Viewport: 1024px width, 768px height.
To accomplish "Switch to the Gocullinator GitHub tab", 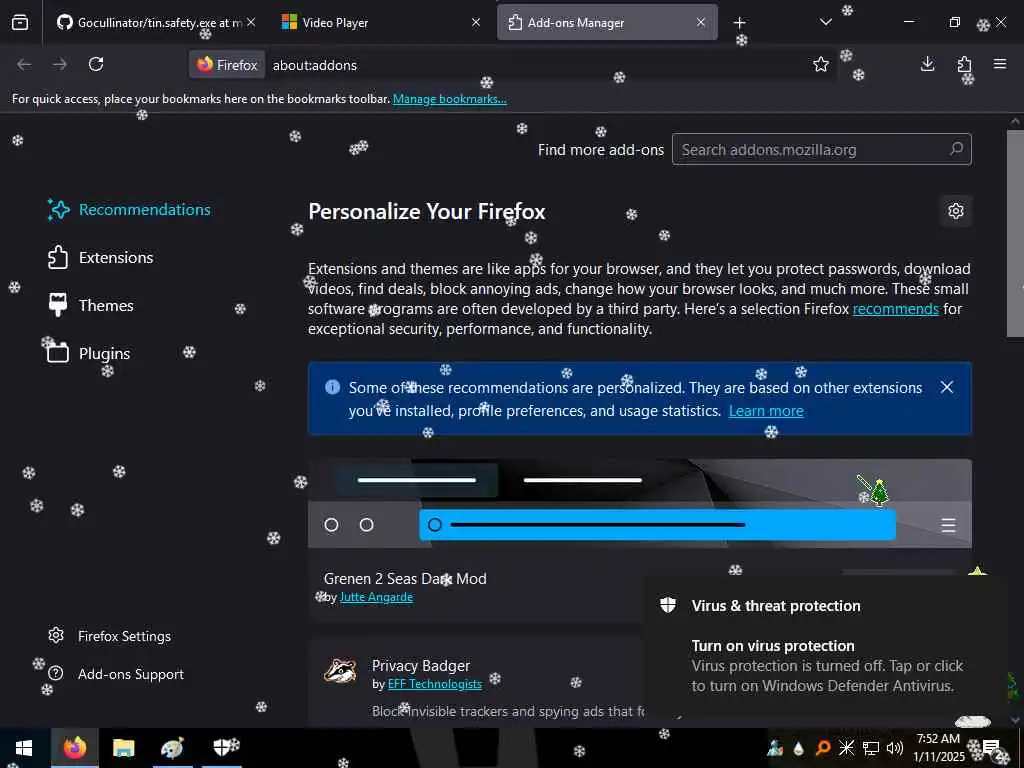I will (155, 22).
